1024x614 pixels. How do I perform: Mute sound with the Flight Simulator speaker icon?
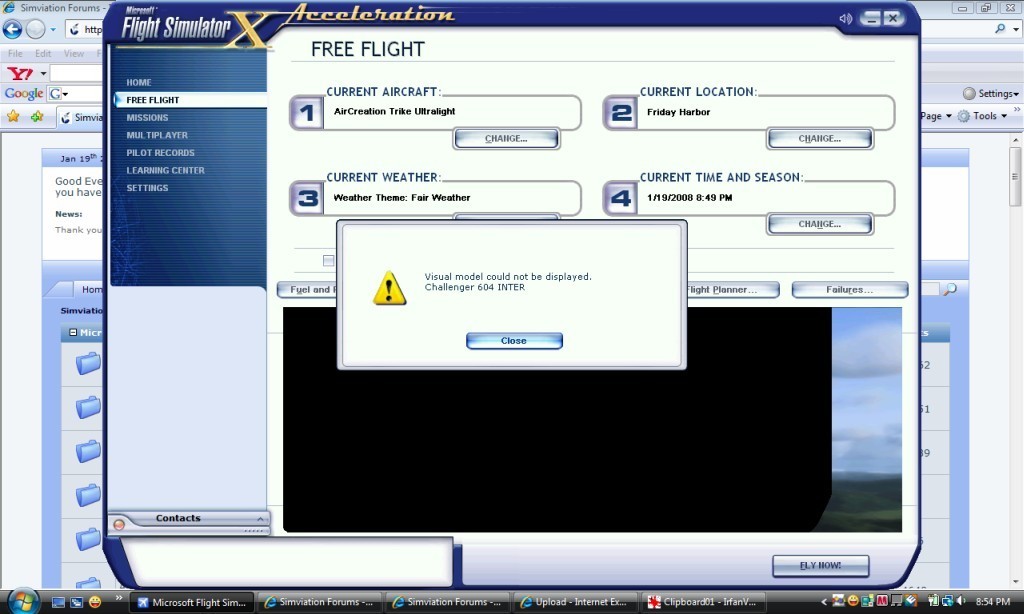point(846,18)
